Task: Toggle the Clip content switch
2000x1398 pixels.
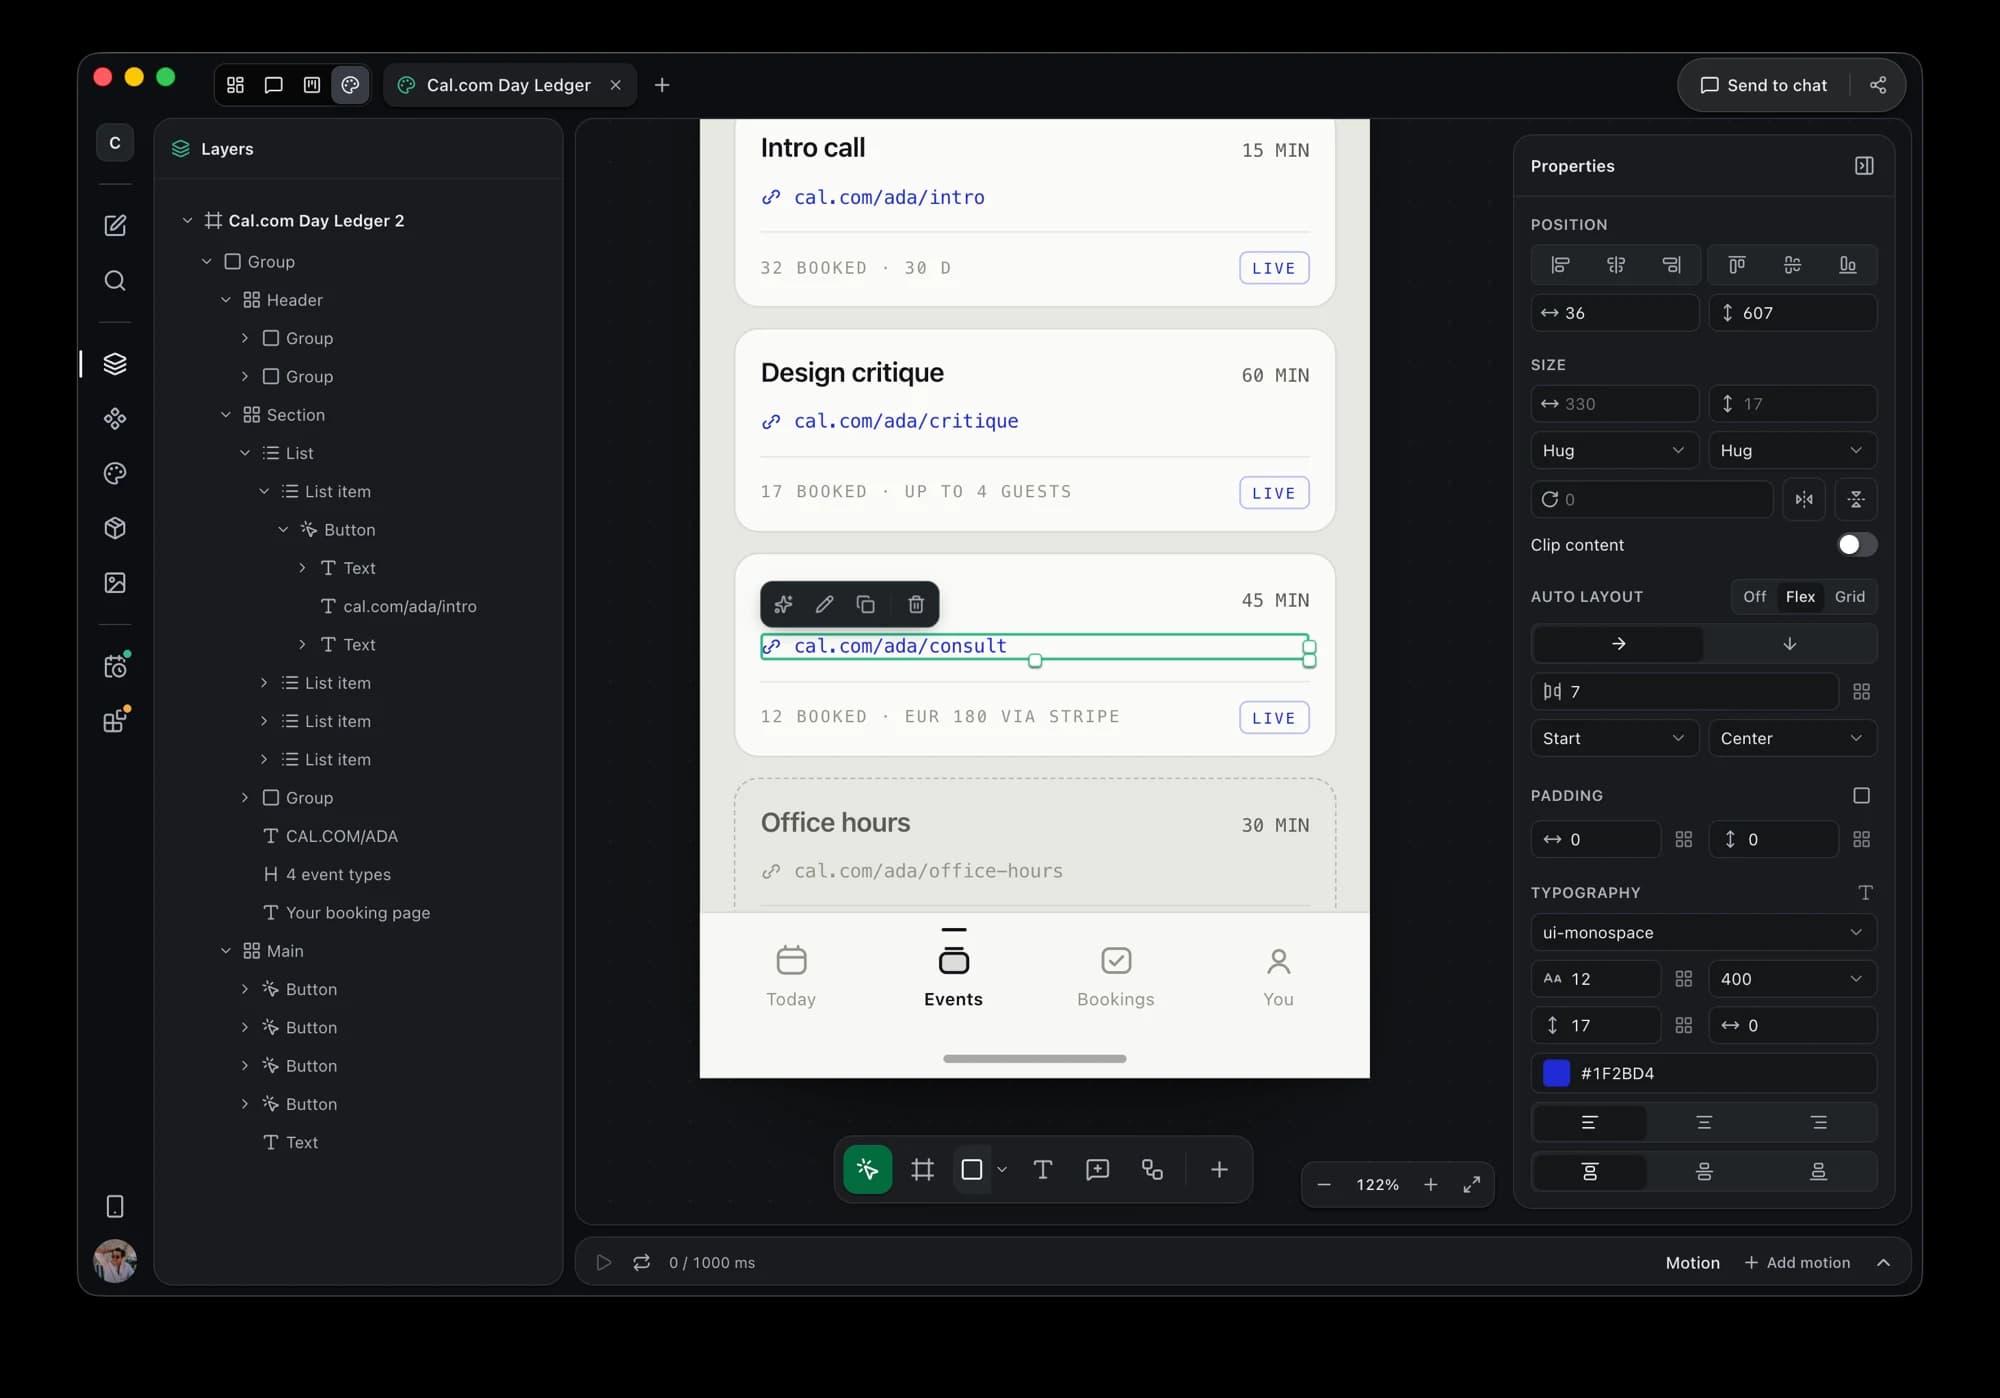Action: pos(1857,544)
